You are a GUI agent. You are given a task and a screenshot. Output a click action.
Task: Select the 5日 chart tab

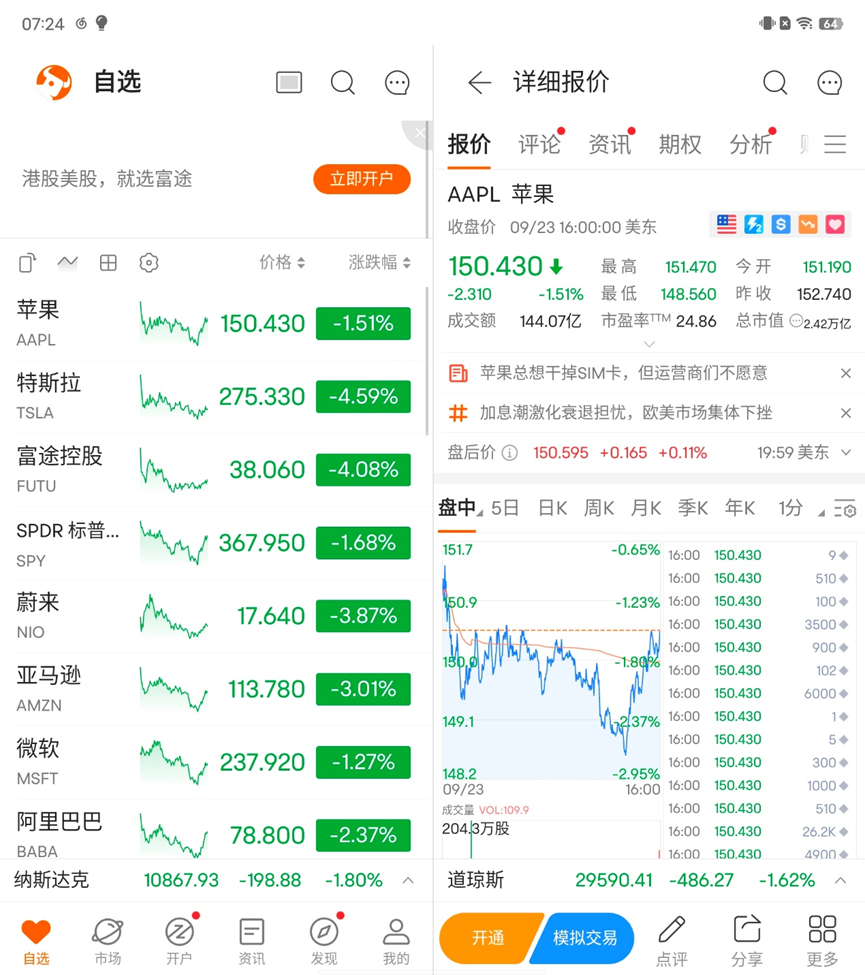pyautogui.click(x=505, y=508)
